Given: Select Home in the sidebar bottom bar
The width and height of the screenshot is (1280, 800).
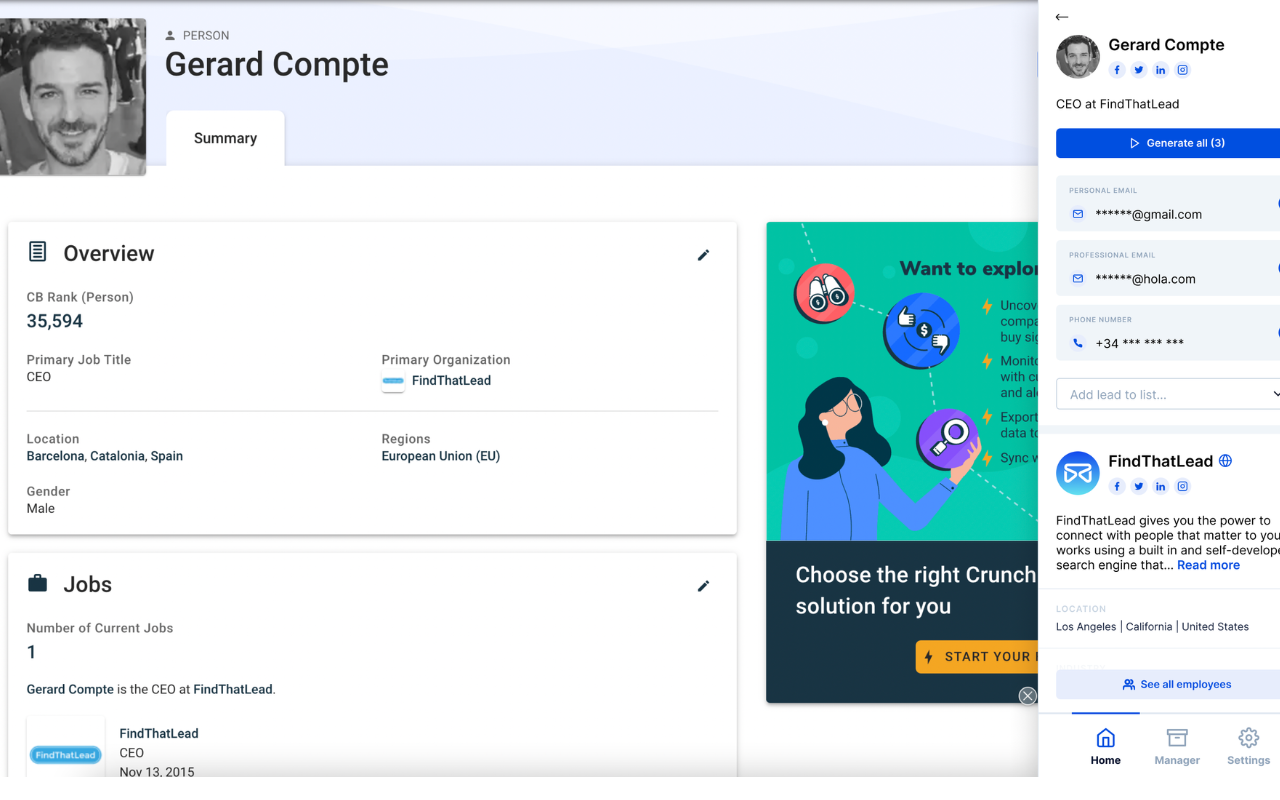Looking at the screenshot, I should click(1105, 745).
